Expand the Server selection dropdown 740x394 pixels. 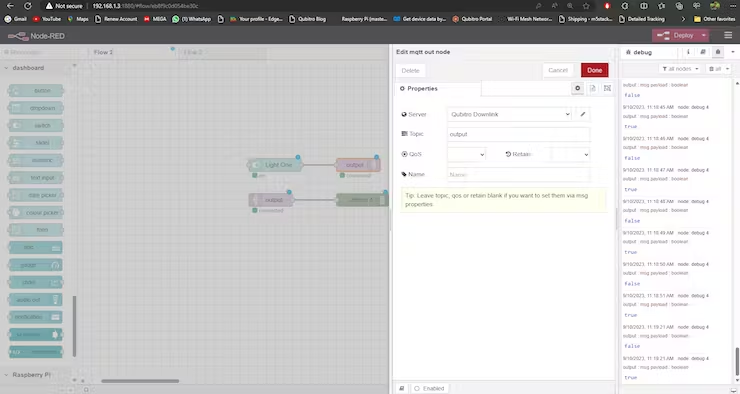[509, 114]
